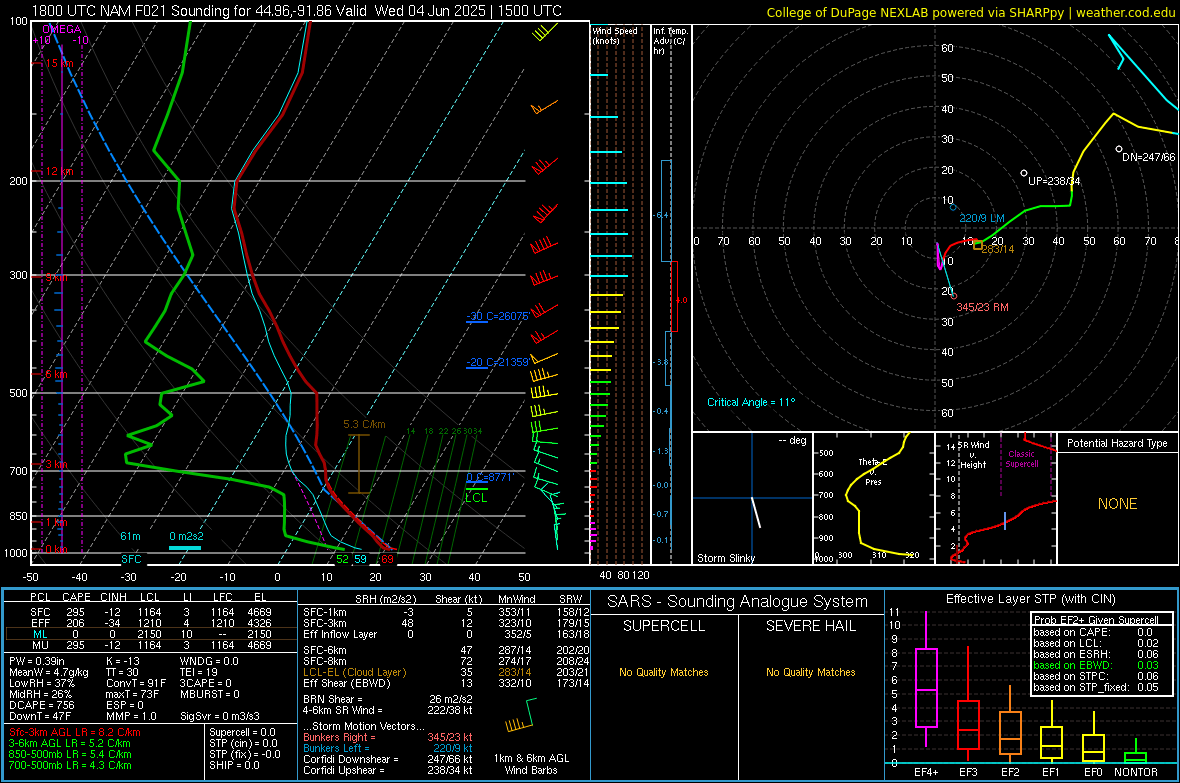Click the -30 C=26075' label
Image resolution: width=1180 pixels, height=783 pixels.
click(x=497, y=316)
